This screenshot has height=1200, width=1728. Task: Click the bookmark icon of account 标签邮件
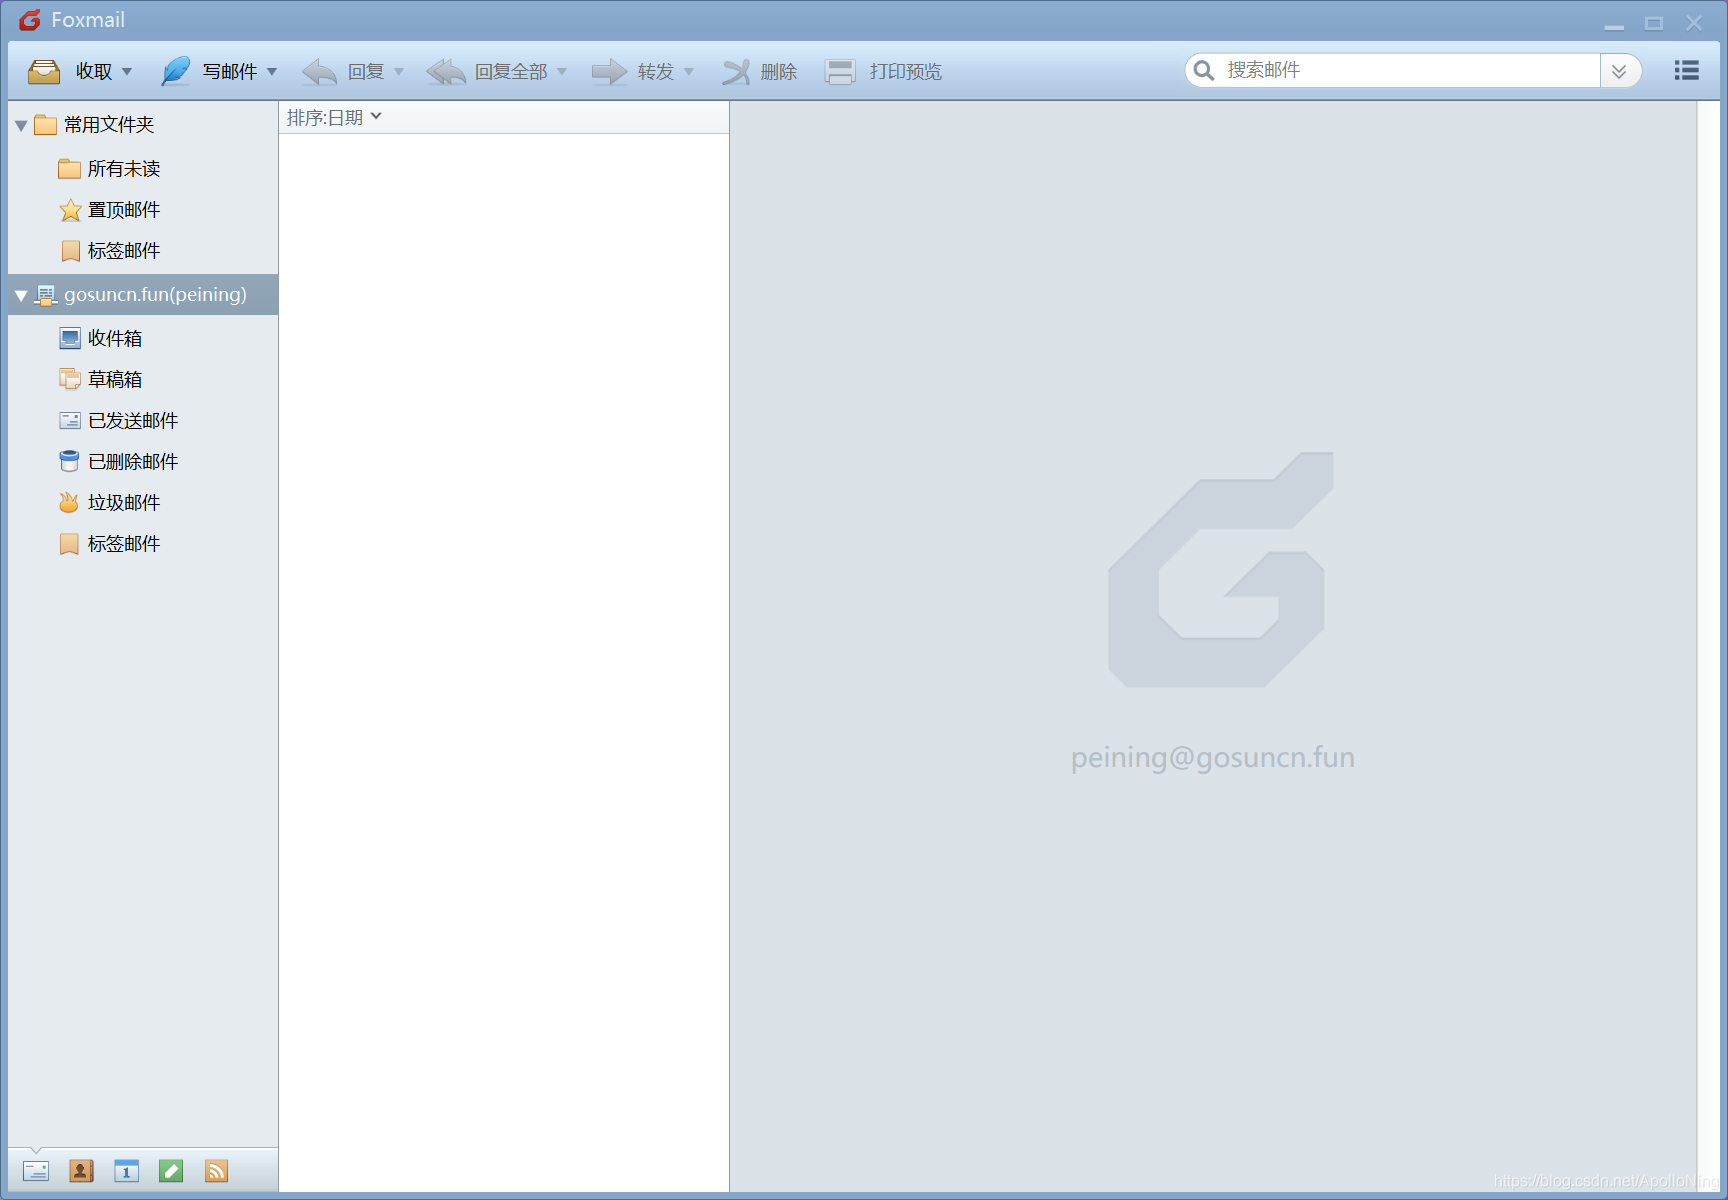[x=69, y=544]
